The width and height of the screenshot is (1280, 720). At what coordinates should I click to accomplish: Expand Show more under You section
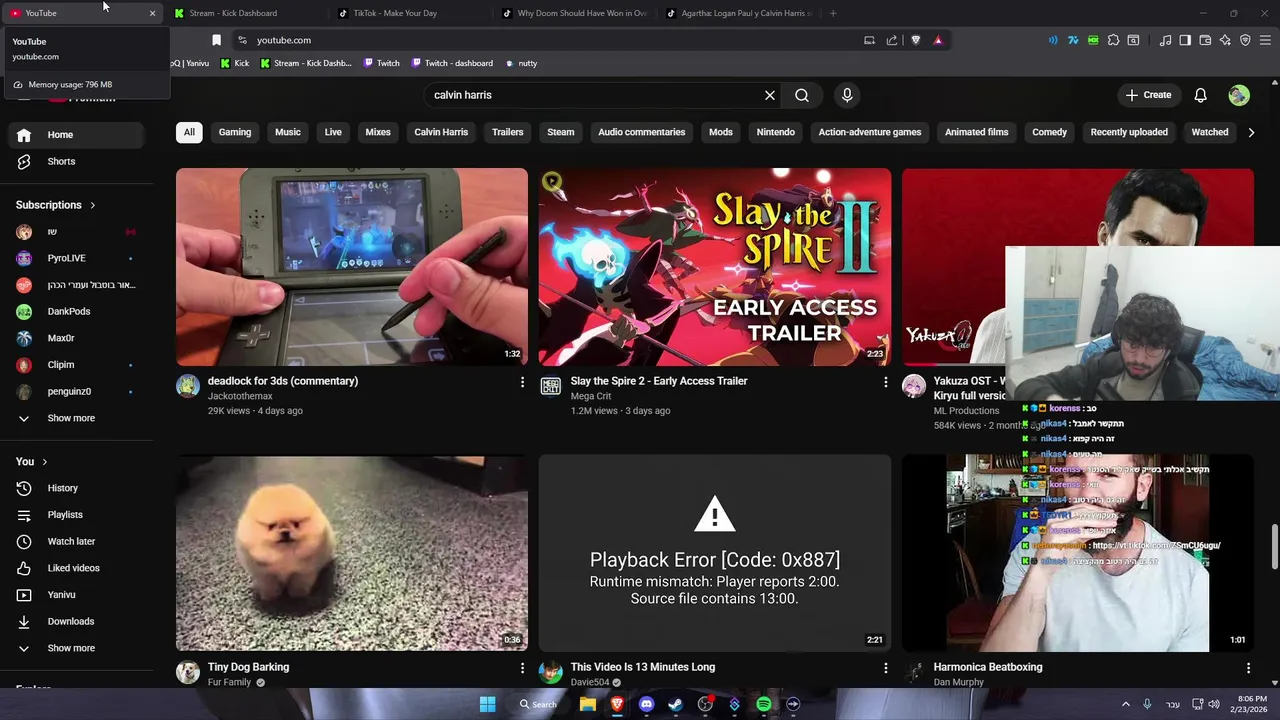77,648
